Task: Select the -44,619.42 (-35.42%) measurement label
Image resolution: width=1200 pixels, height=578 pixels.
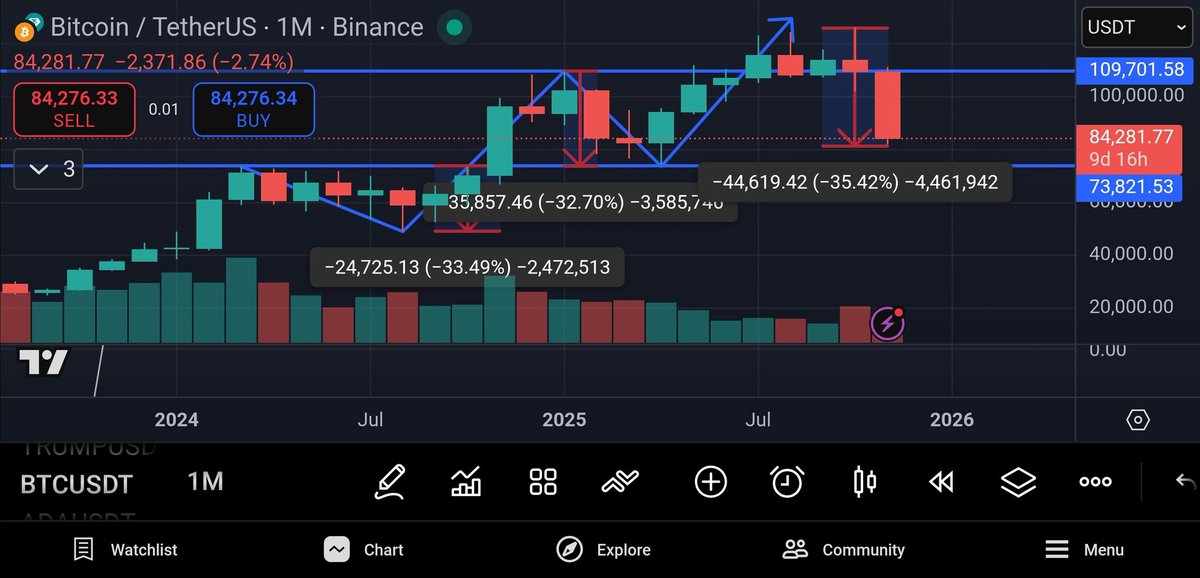Action: [854, 182]
